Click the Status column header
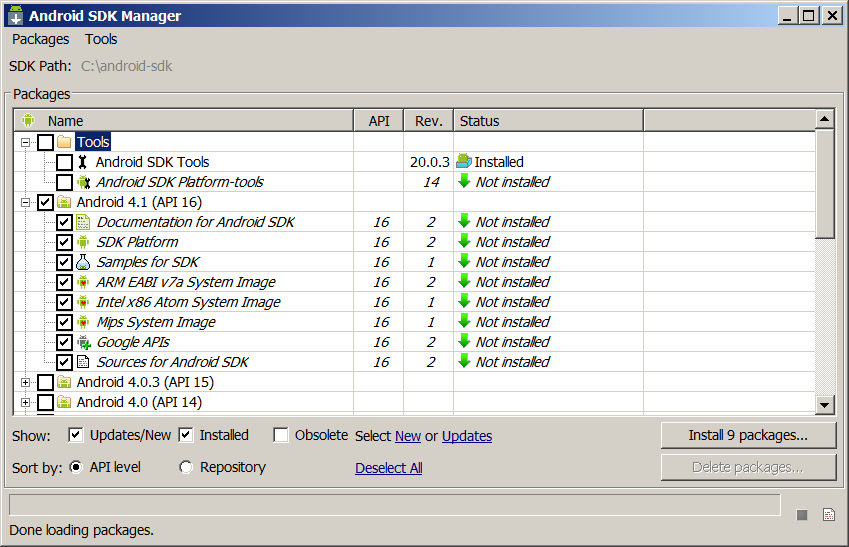This screenshot has height=547, width=849. [548, 120]
